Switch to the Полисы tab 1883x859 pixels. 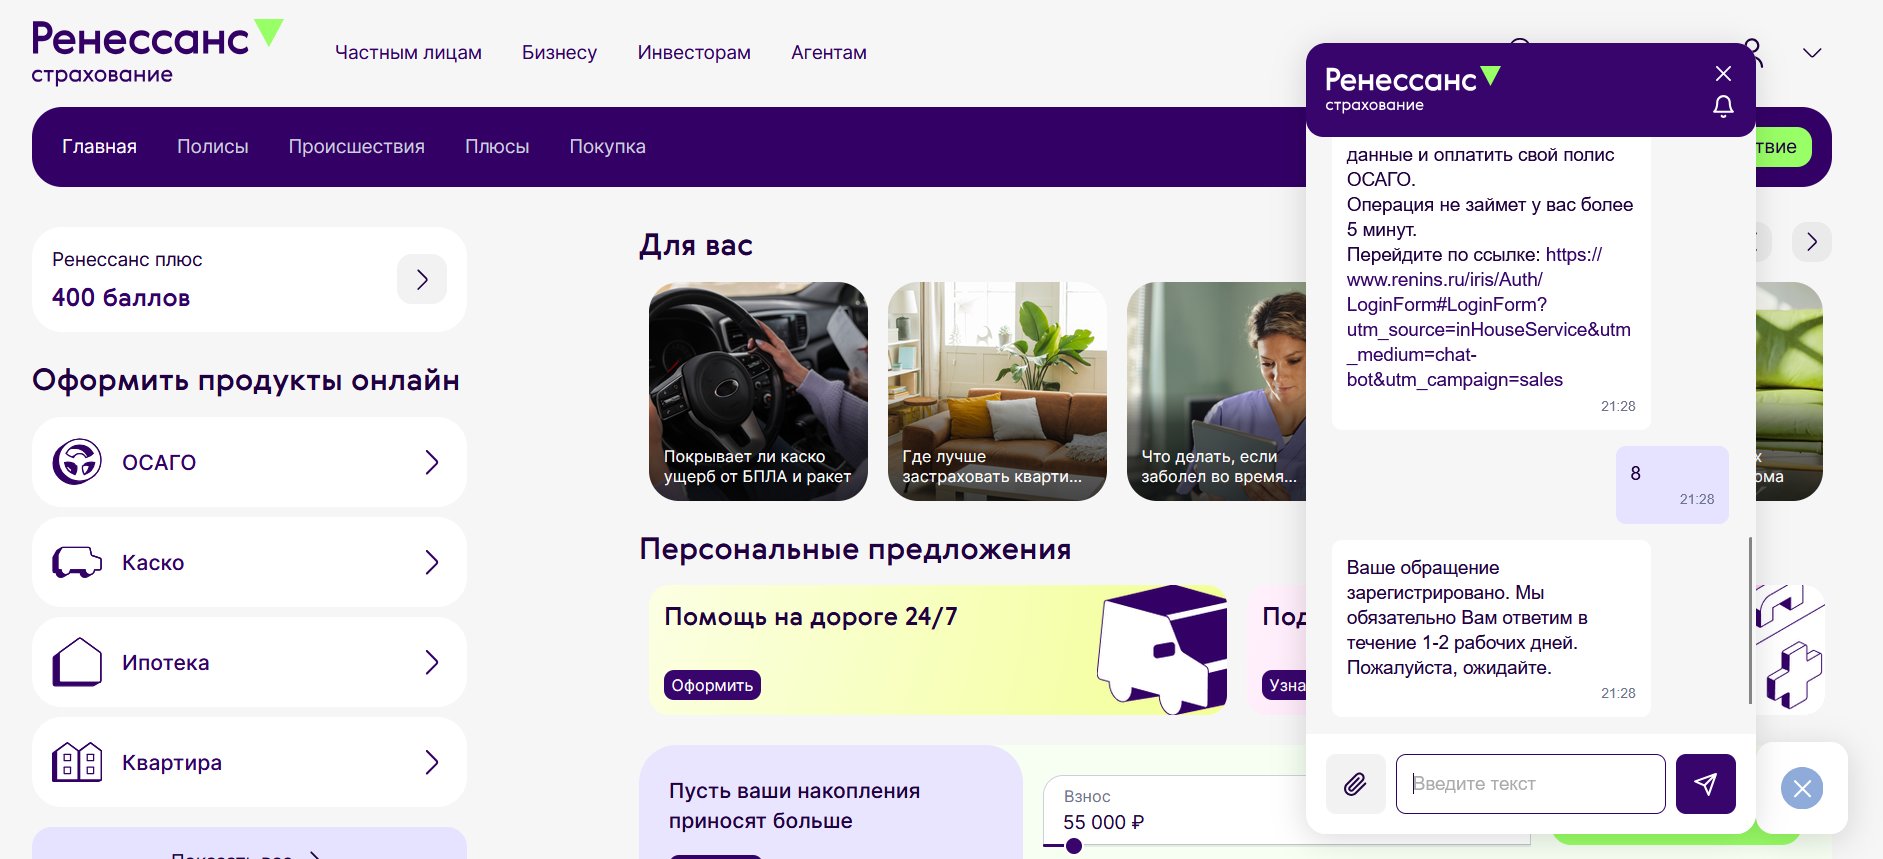[213, 146]
